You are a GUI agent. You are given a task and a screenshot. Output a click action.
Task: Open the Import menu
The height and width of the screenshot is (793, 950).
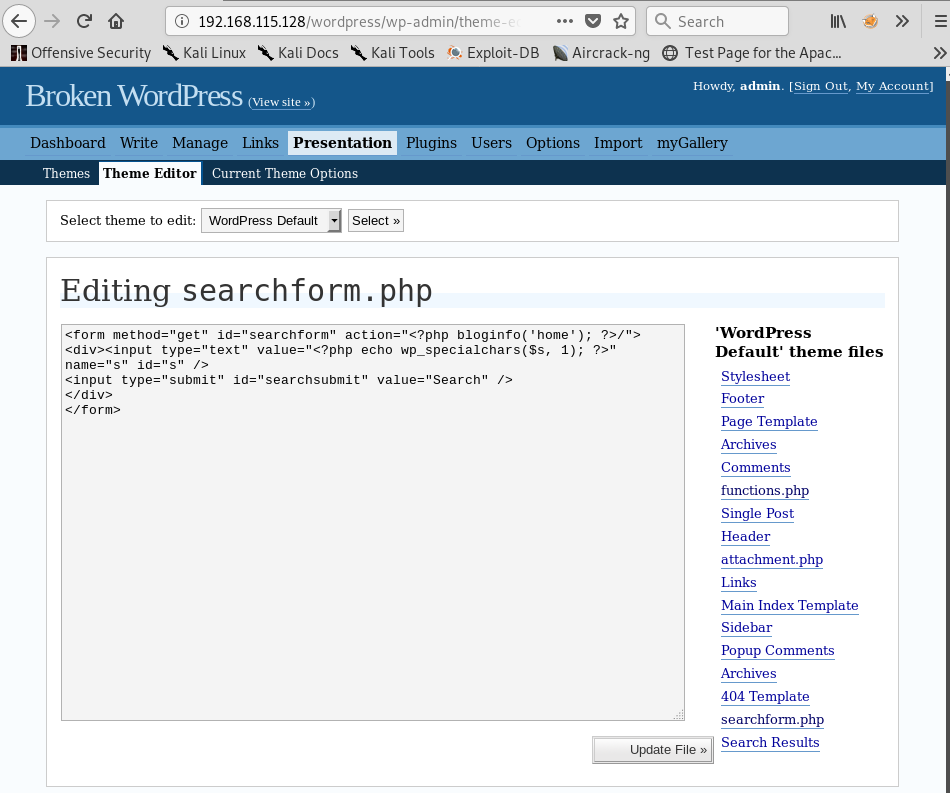pos(618,143)
